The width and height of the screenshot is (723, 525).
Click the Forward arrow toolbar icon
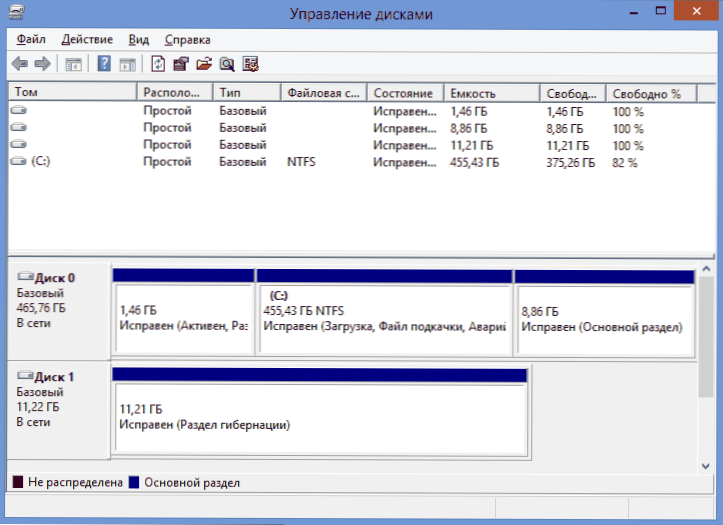[x=42, y=64]
